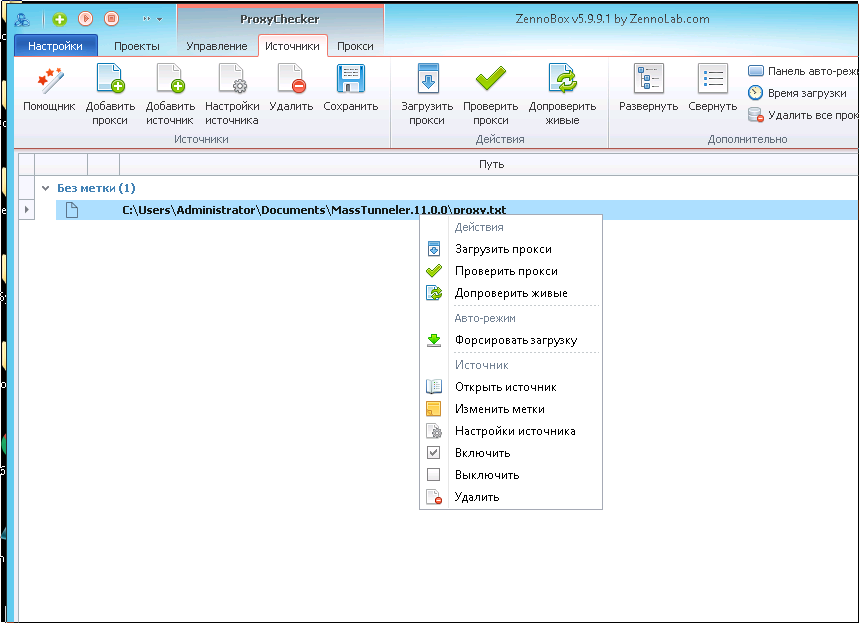The image size is (859, 623).
Task: Choose Настройки источника in context menu
Action: coord(511,431)
